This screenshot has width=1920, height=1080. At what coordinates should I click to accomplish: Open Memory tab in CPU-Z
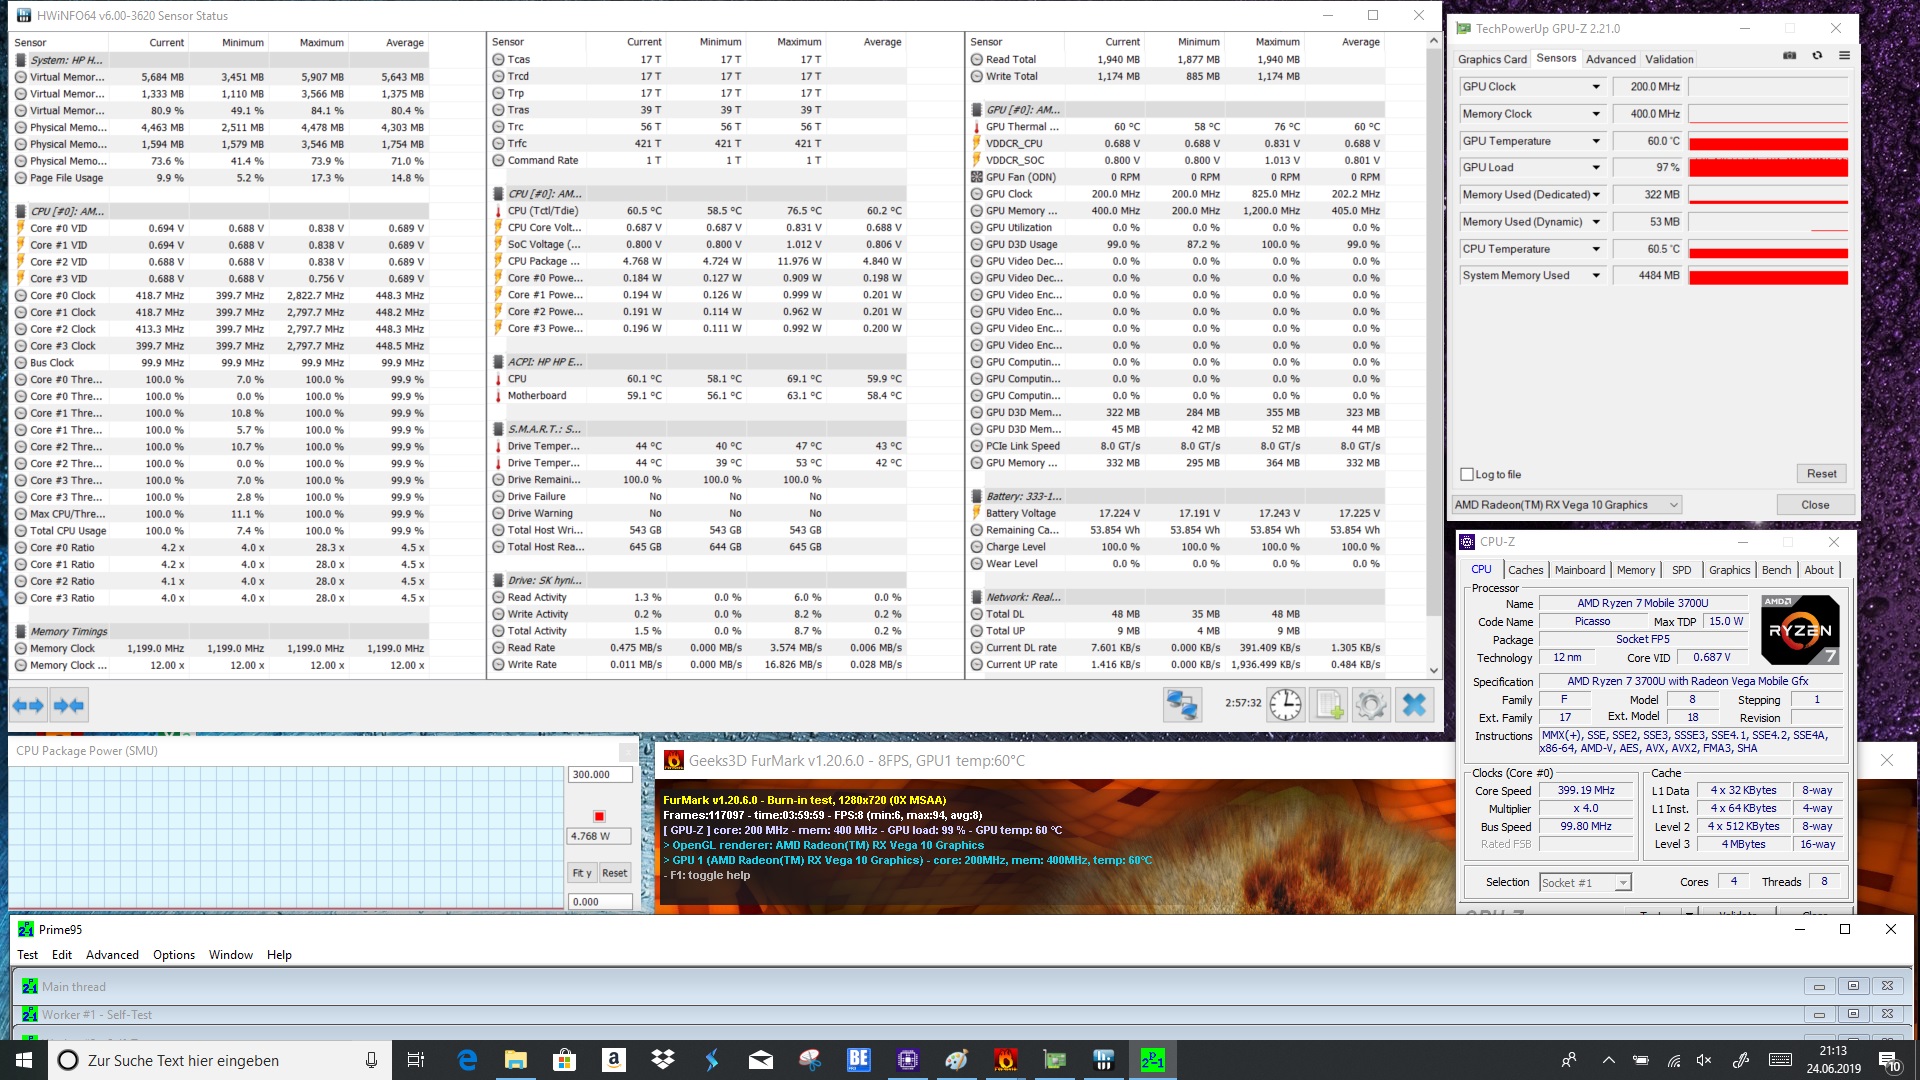1636,570
